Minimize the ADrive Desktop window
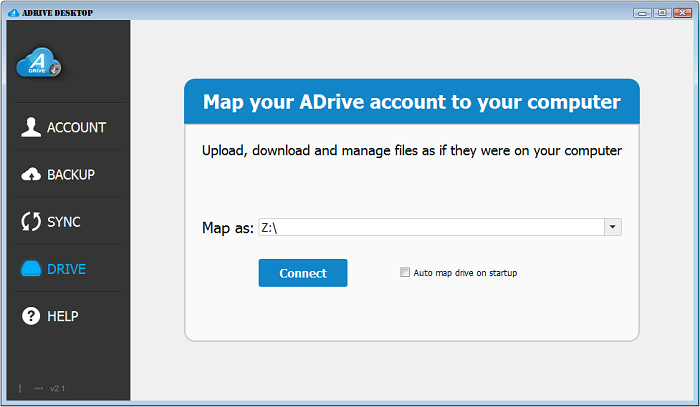 (641, 12)
